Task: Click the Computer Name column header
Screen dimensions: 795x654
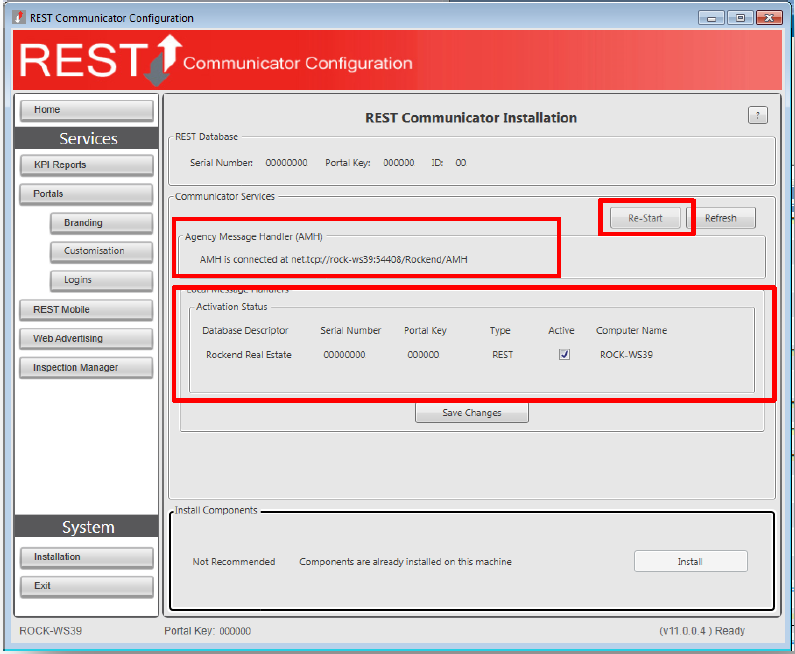Action: (631, 331)
